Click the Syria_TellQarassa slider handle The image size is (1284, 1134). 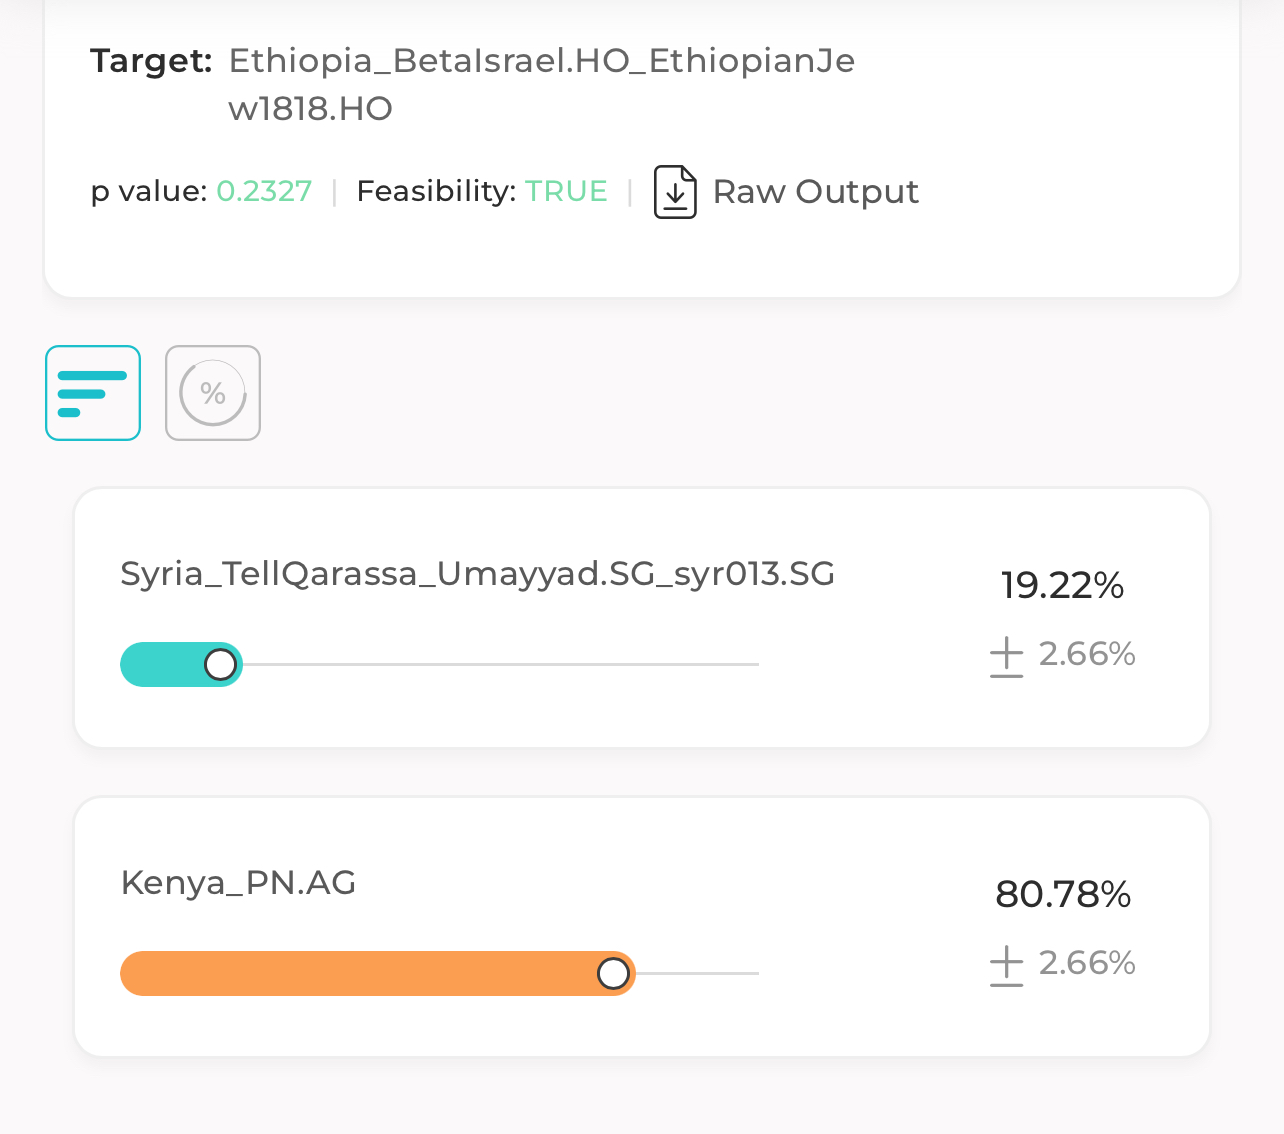[221, 664]
